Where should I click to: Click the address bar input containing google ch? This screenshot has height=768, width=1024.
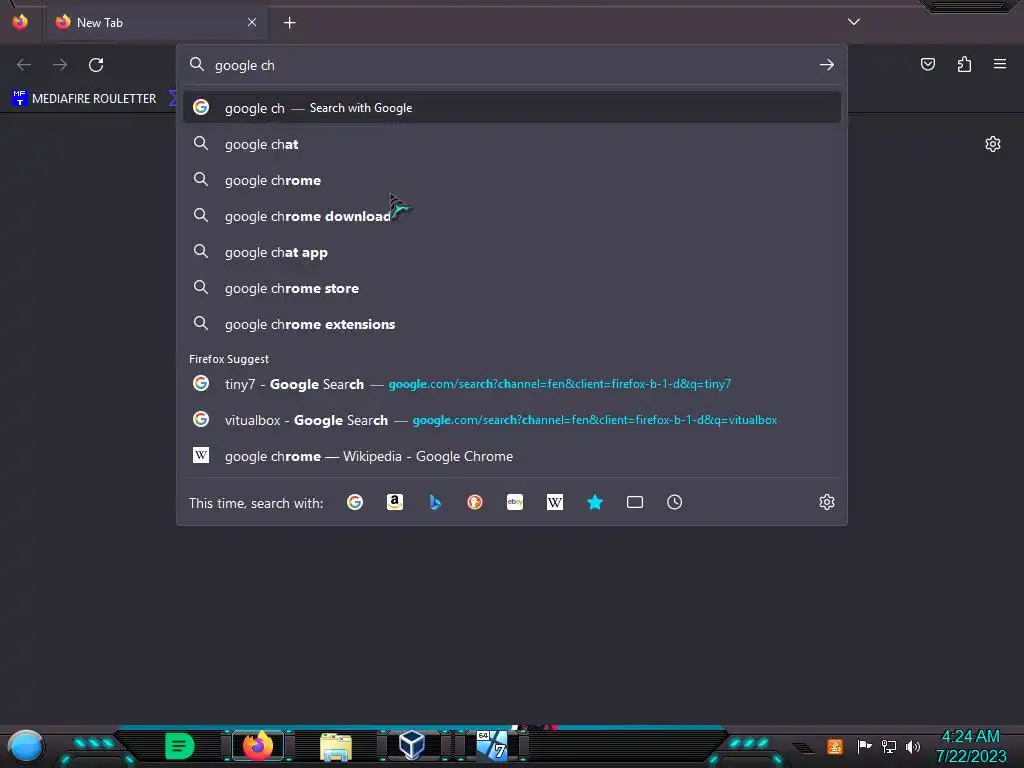(x=511, y=65)
